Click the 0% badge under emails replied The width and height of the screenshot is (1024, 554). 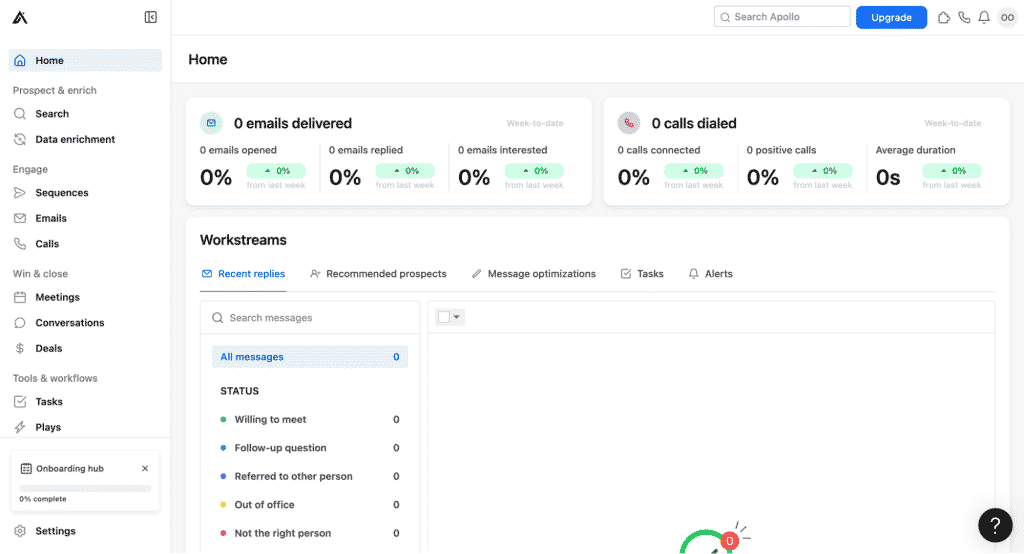pyautogui.click(x=405, y=171)
